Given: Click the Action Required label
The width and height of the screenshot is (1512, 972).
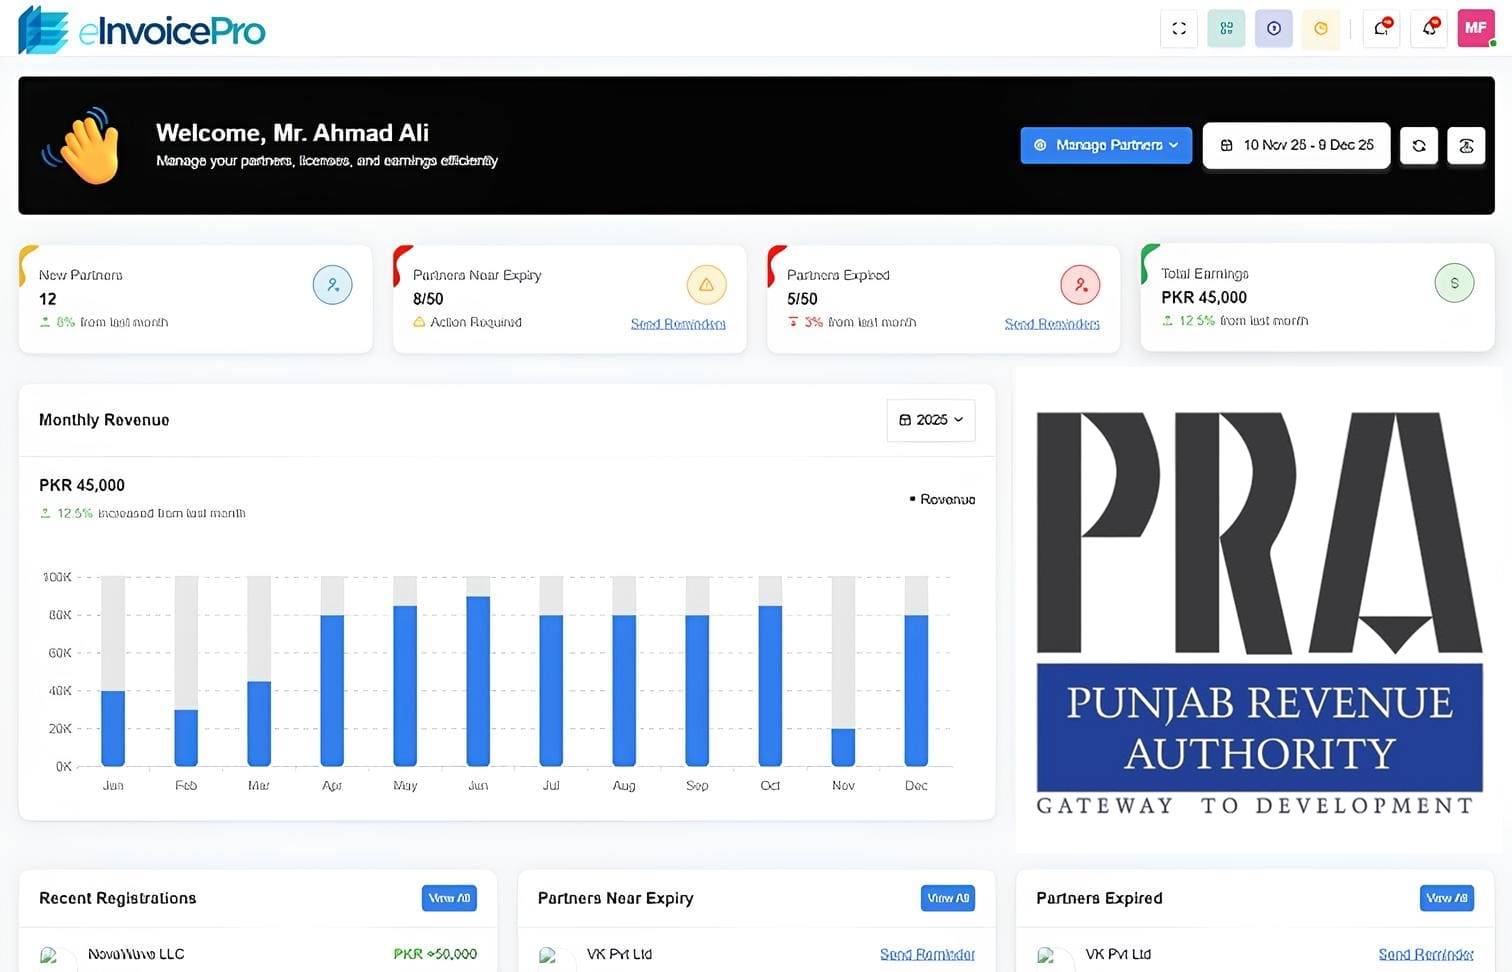Looking at the screenshot, I should tap(476, 322).
